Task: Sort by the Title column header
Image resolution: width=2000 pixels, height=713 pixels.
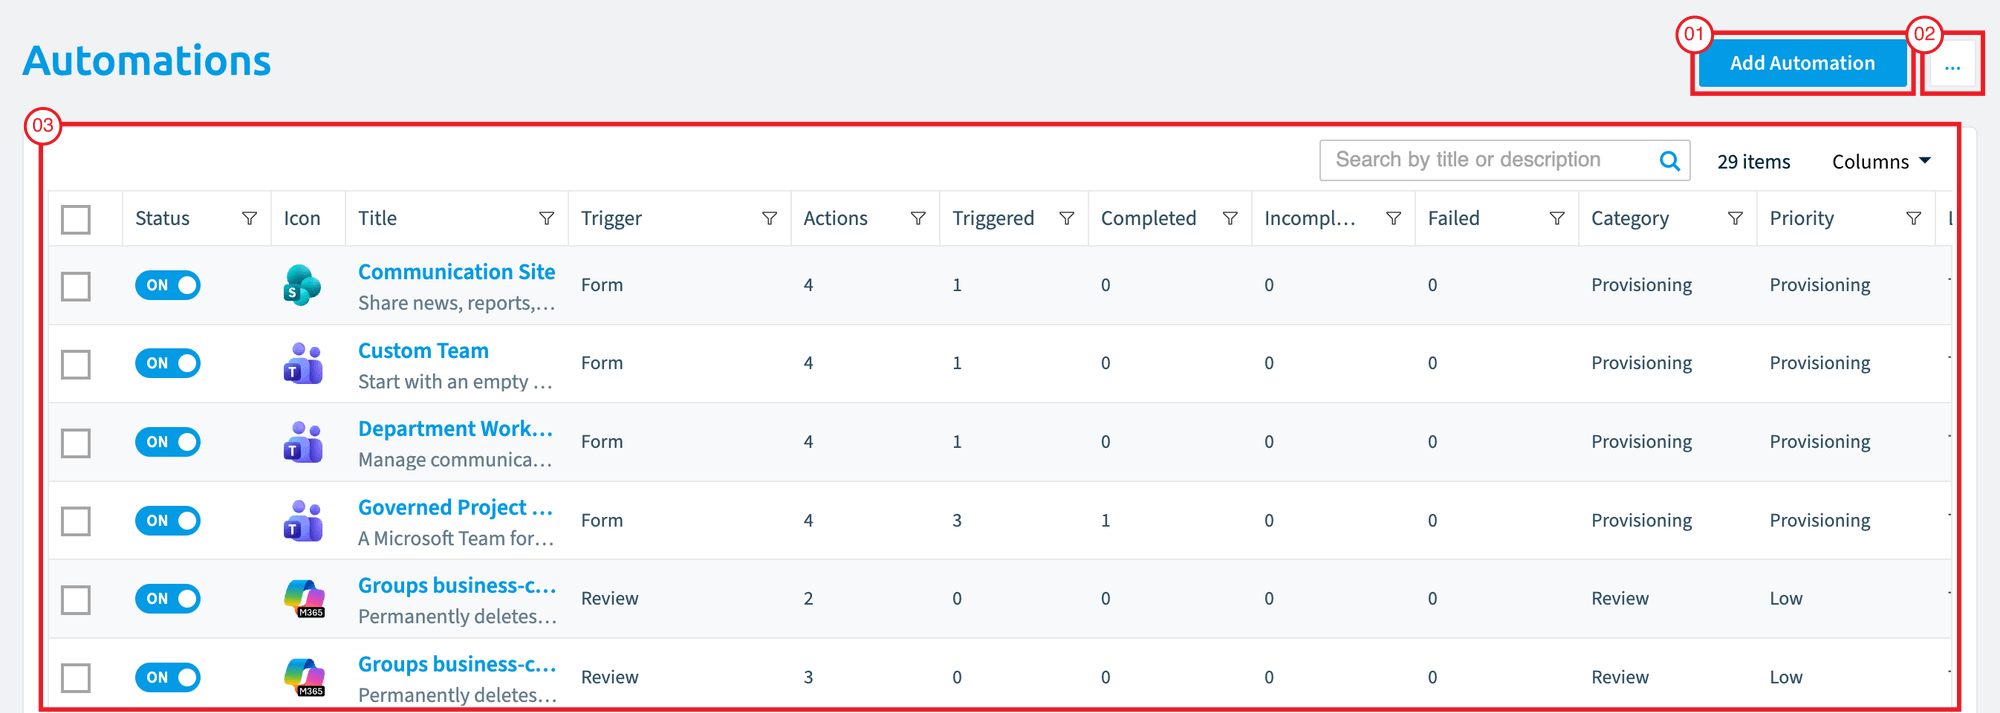Action: tap(377, 218)
